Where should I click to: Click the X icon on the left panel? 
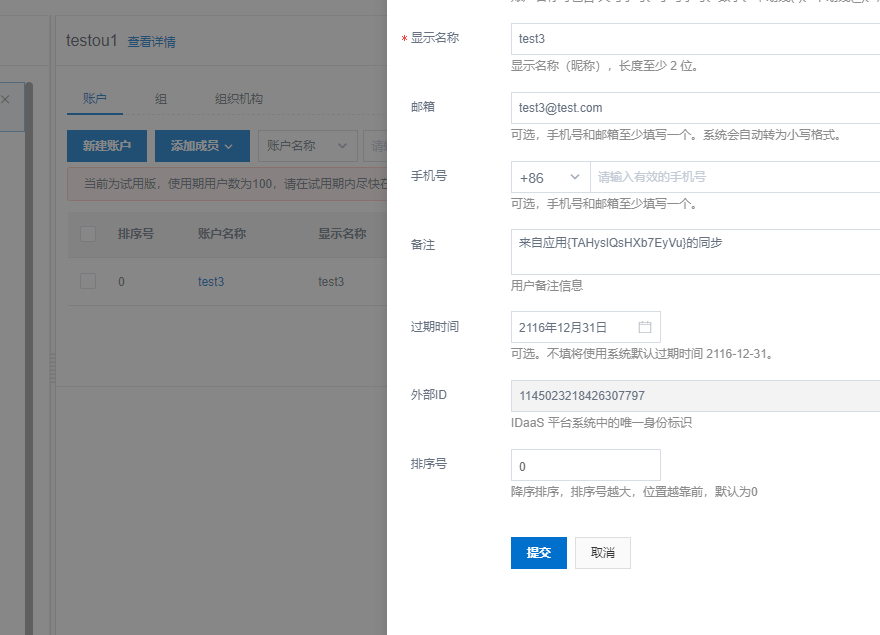pos(5,100)
